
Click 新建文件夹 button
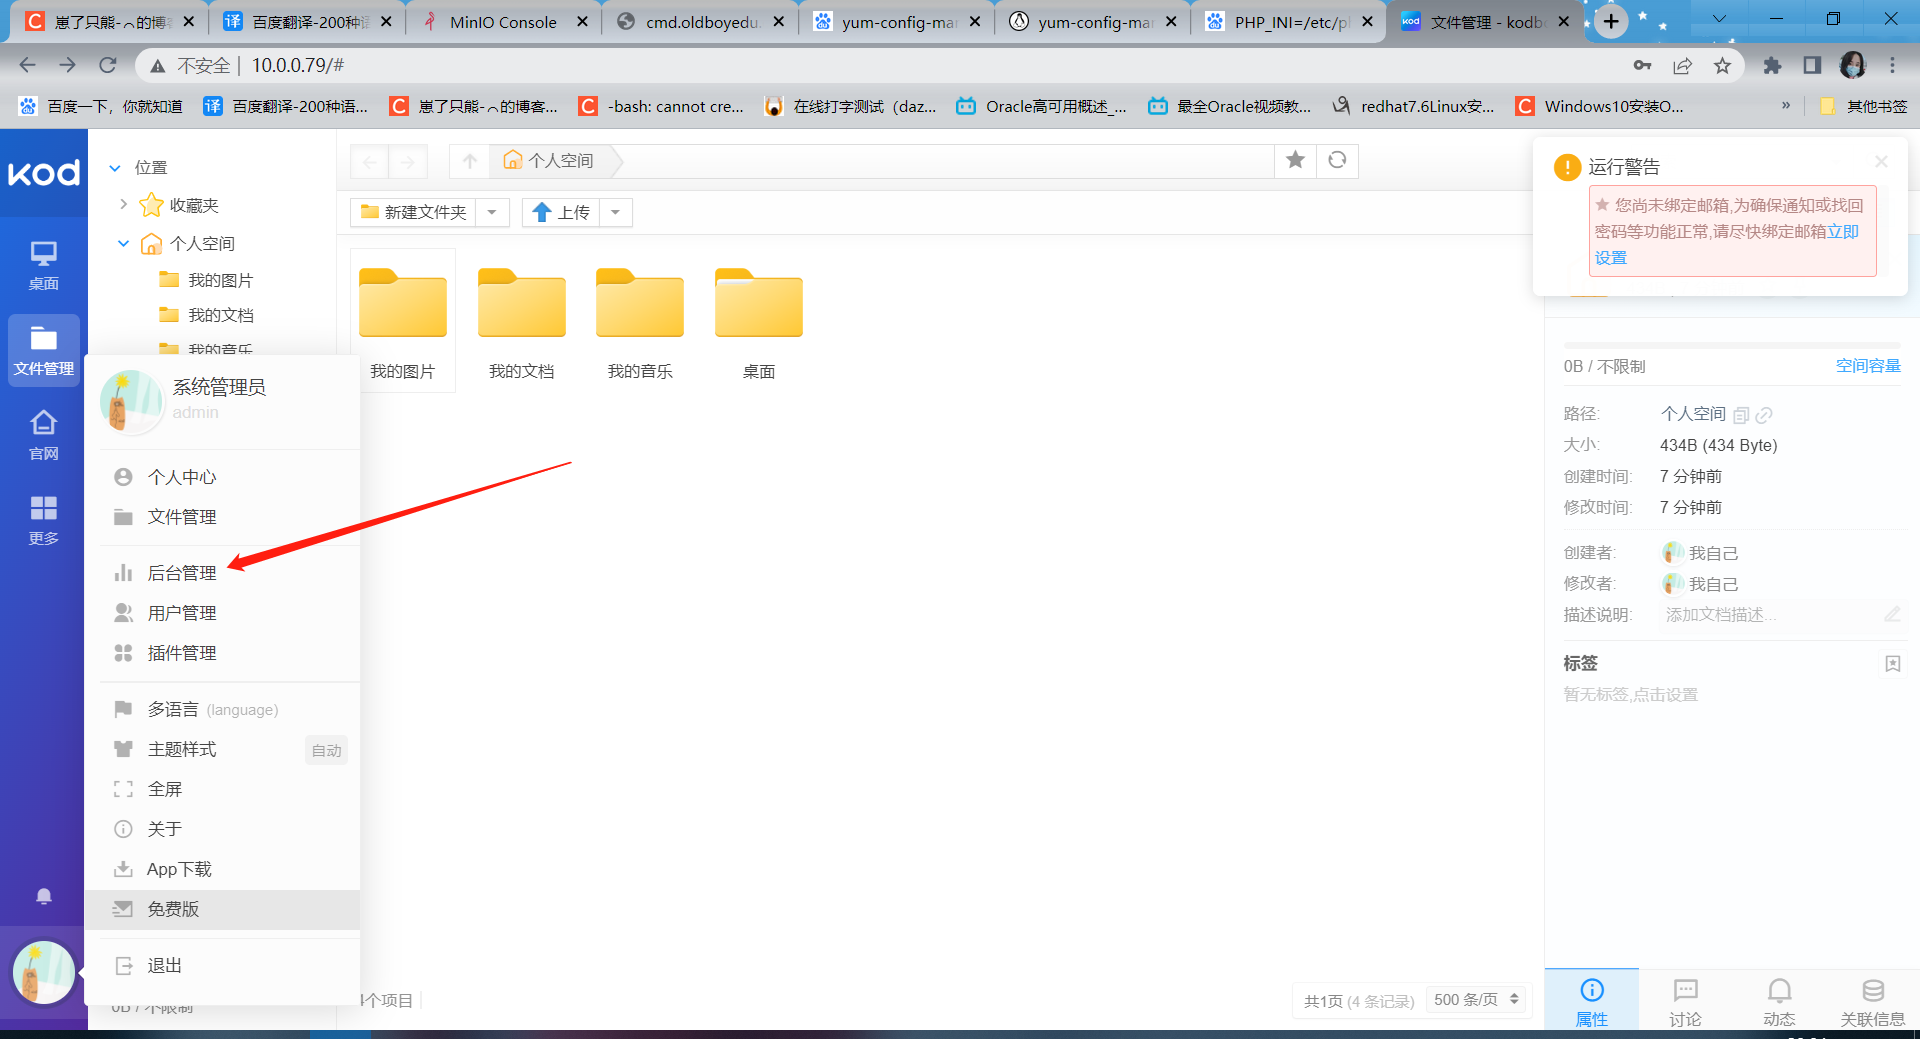[414, 212]
